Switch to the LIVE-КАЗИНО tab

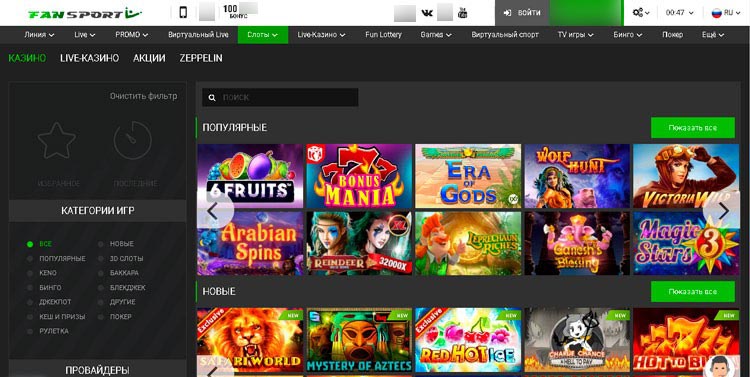point(89,58)
